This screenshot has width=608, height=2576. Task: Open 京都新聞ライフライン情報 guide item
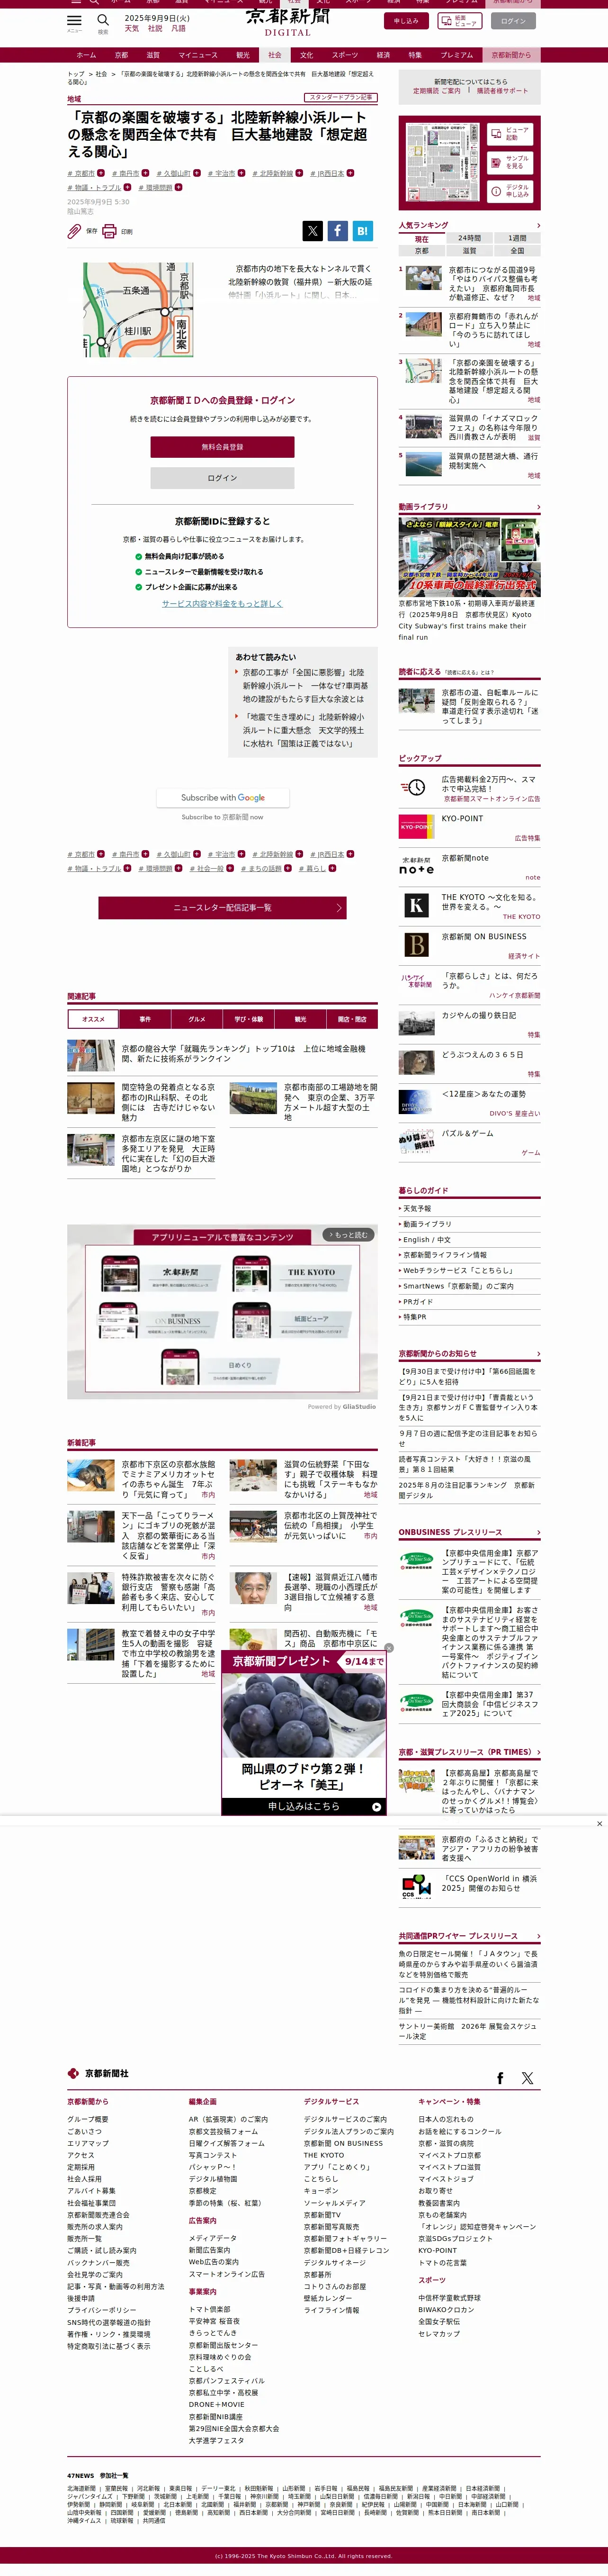(445, 1255)
